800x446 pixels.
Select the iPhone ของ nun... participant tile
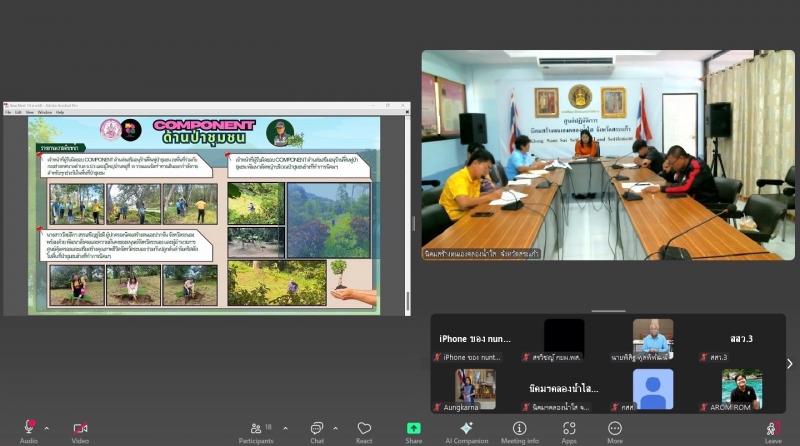pos(474,340)
